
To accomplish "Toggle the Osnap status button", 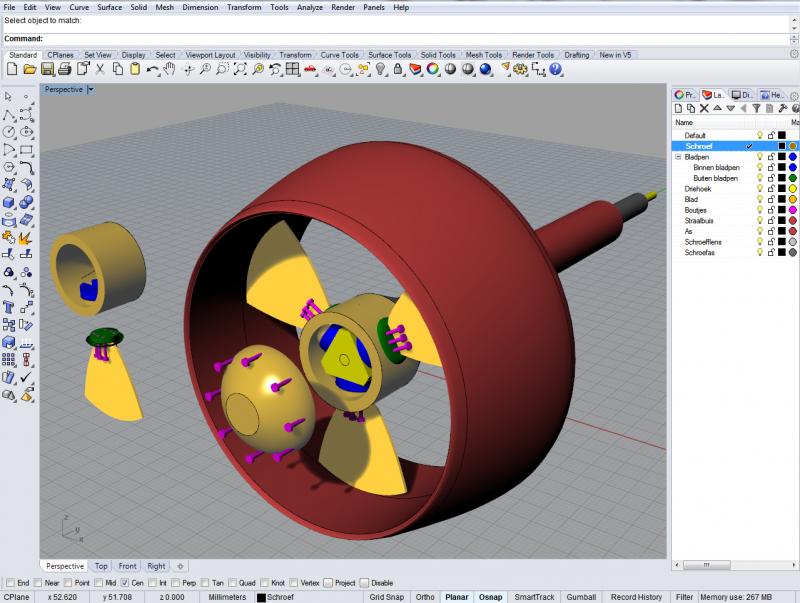I will [490, 597].
